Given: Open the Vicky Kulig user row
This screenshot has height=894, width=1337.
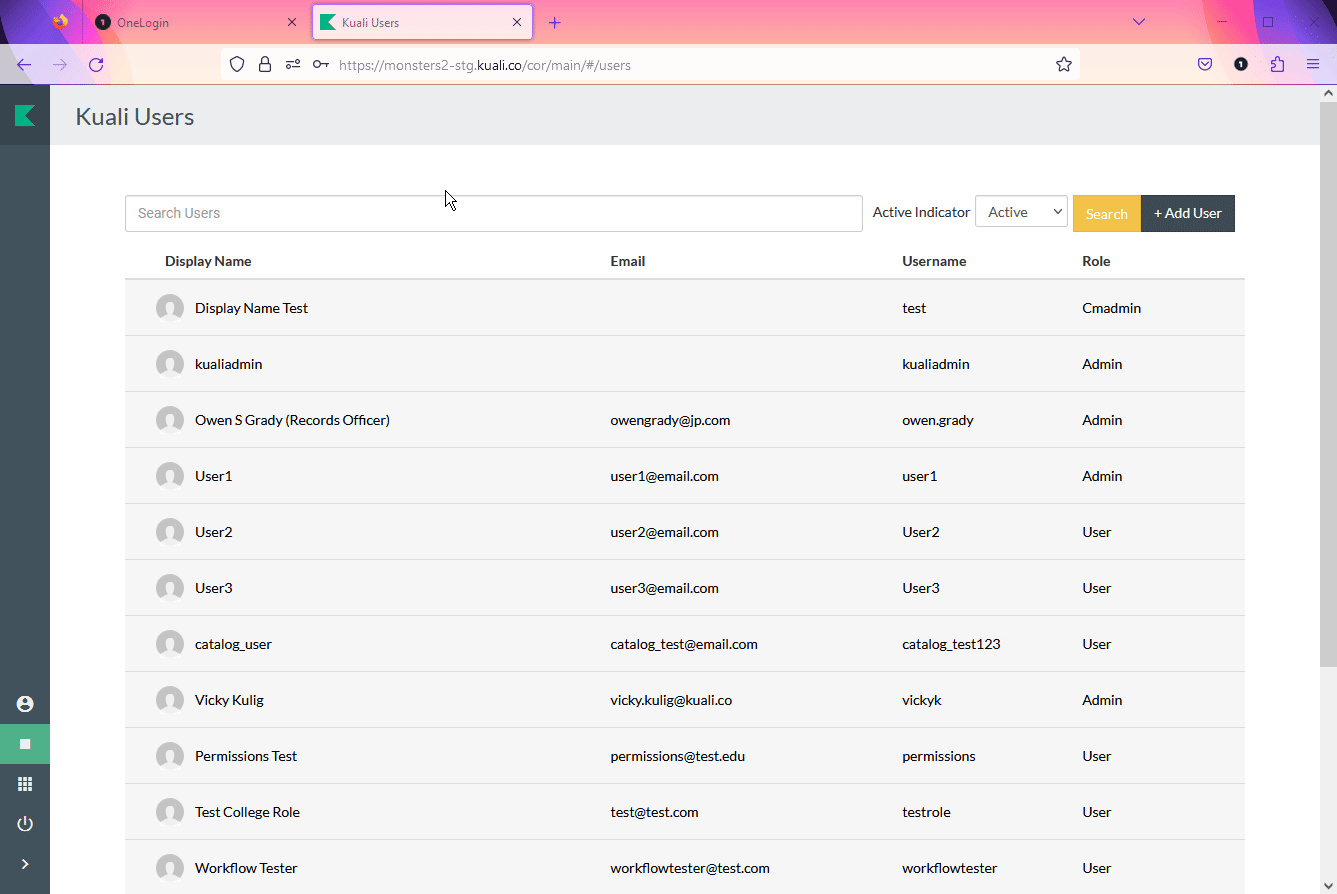Looking at the screenshot, I should (229, 700).
